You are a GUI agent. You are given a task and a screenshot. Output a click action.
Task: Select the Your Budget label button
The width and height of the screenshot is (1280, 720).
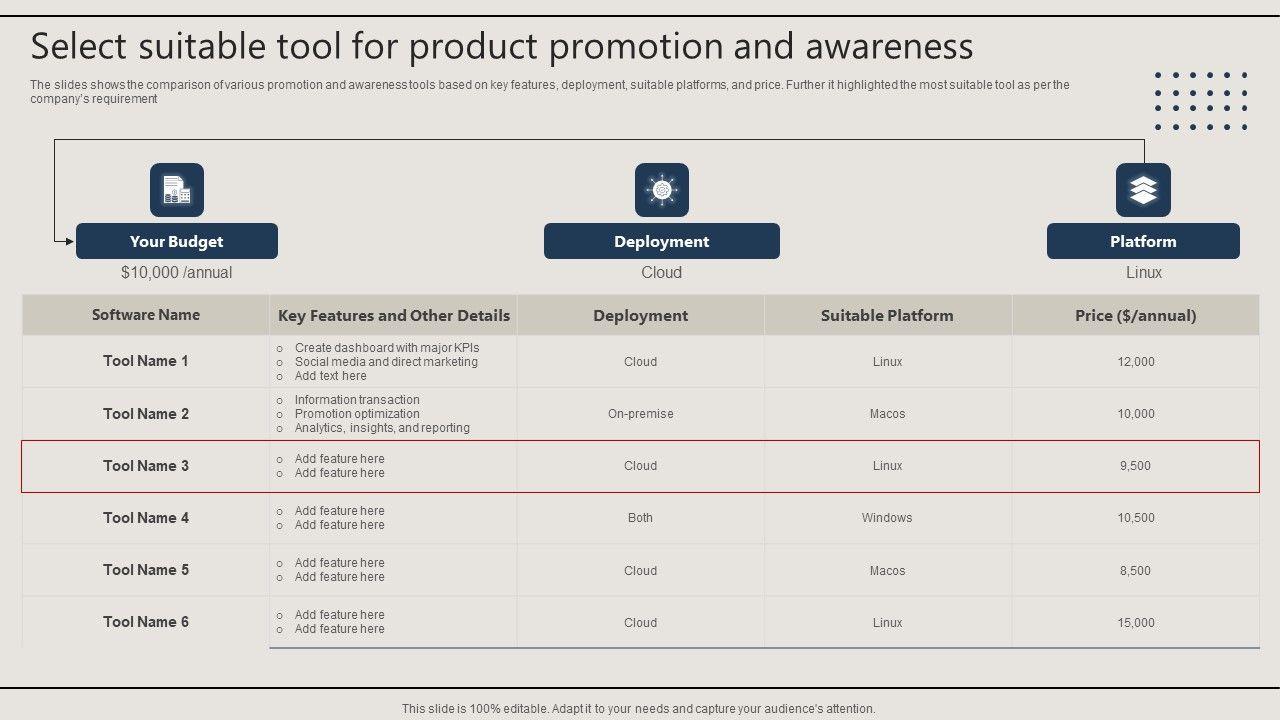[177, 241]
